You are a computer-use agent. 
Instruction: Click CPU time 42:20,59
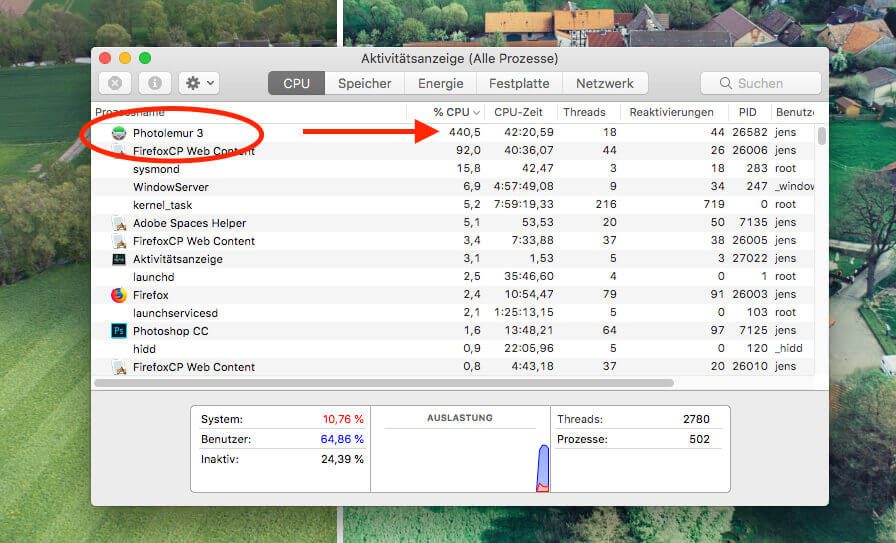point(529,133)
